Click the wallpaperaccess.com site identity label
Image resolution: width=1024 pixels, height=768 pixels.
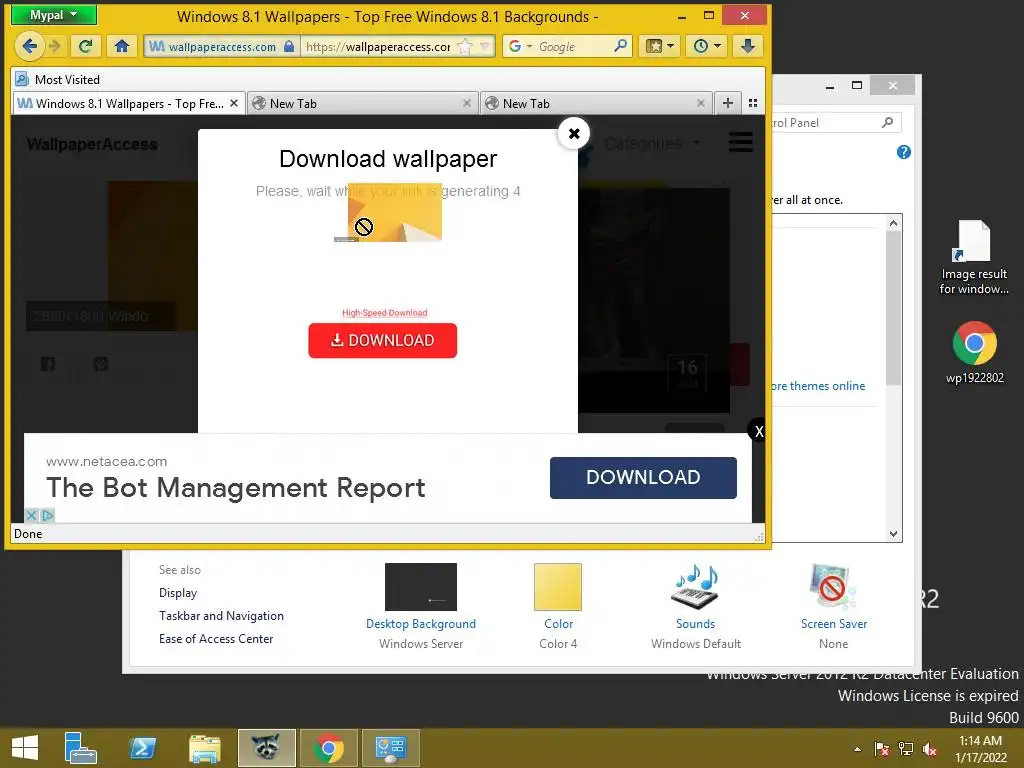pos(221,46)
